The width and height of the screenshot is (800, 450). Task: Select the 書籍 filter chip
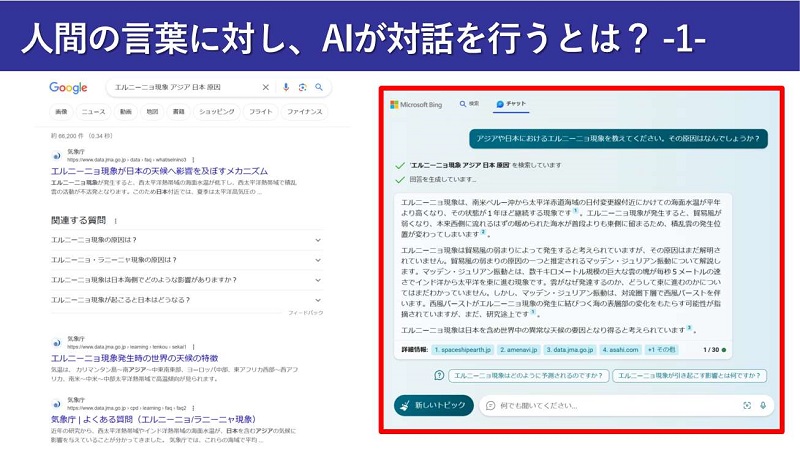[x=179, y=112]
